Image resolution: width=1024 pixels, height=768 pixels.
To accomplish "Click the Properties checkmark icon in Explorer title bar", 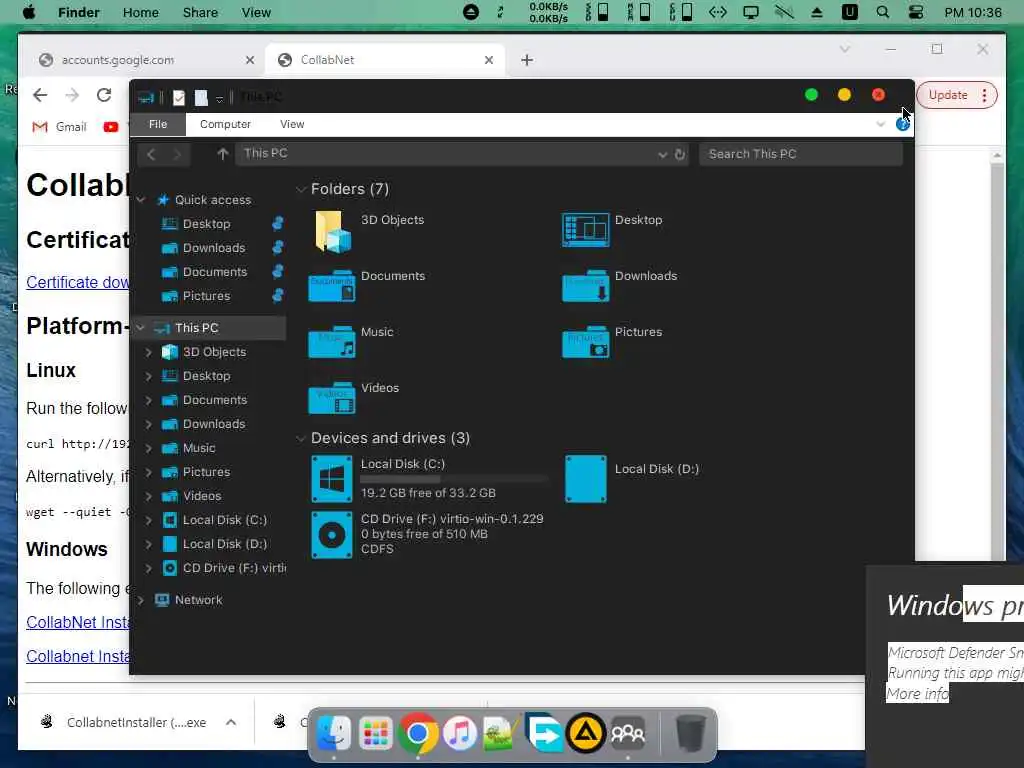I will click(179, 98).
